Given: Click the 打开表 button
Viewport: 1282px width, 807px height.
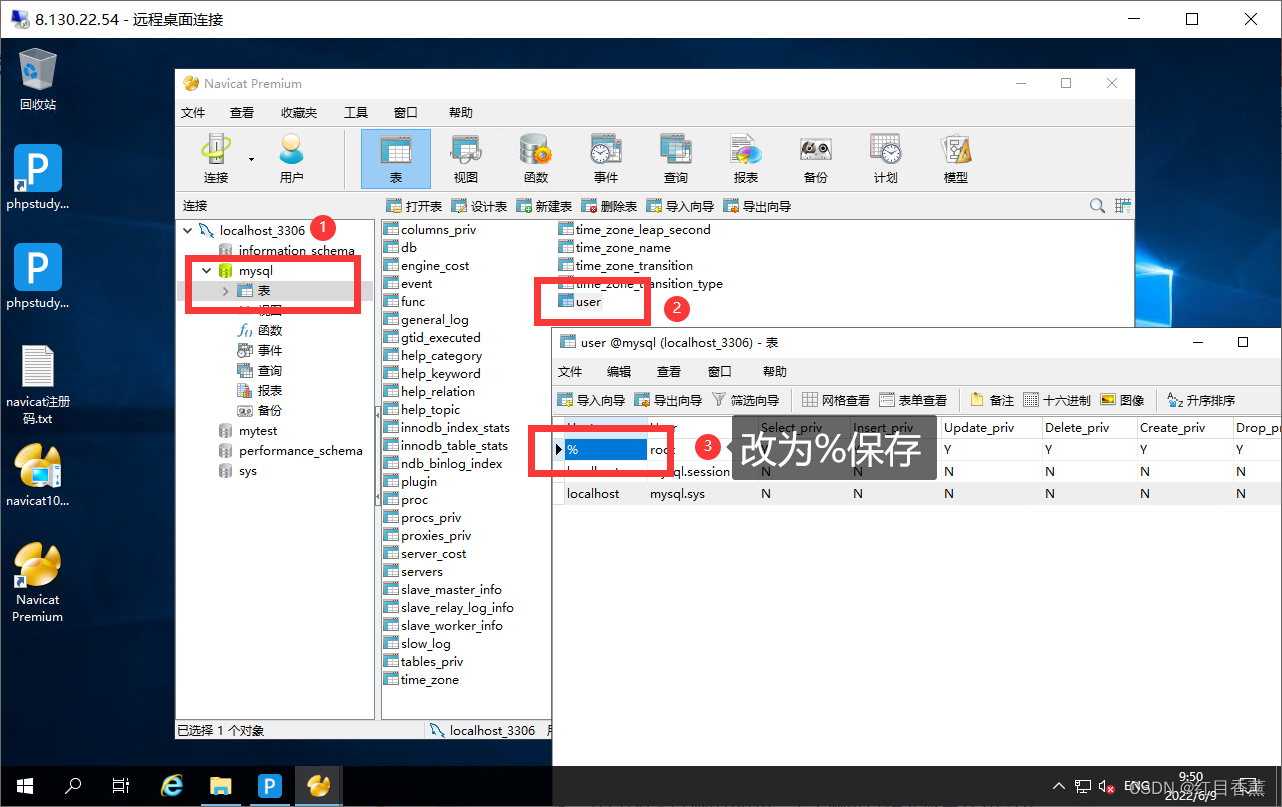Looking at the screenshot, I should click(415, 206).
